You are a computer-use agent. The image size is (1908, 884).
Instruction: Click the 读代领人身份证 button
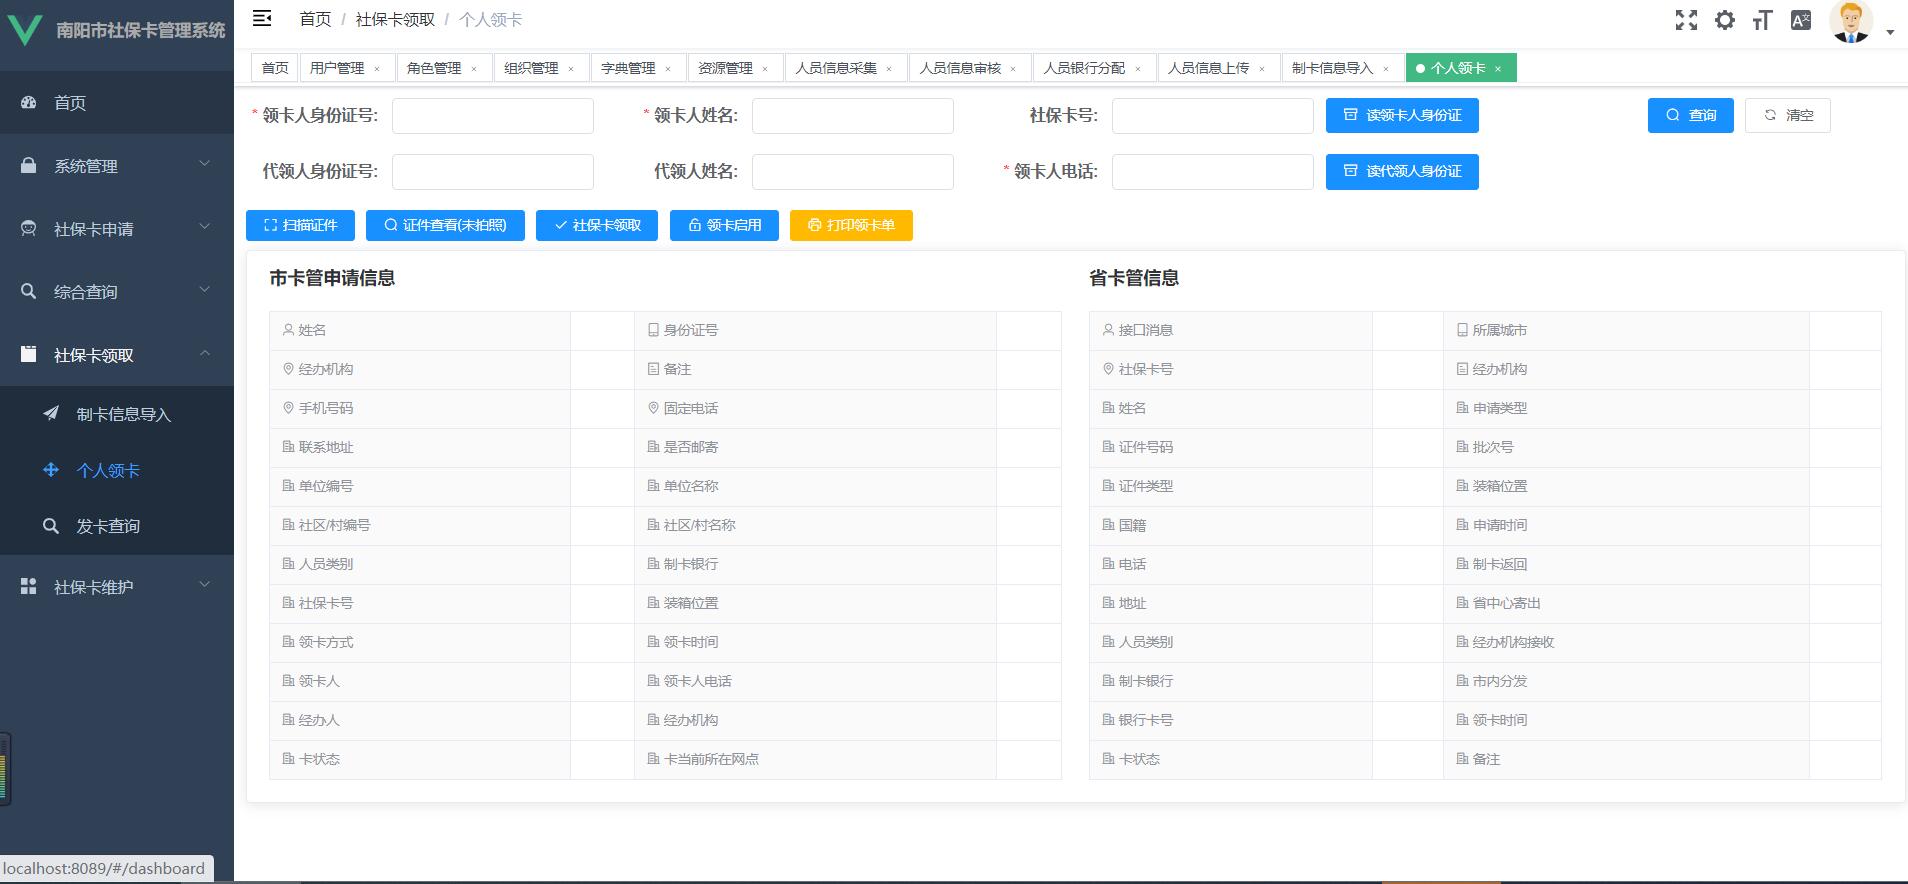pos(1402,171)
